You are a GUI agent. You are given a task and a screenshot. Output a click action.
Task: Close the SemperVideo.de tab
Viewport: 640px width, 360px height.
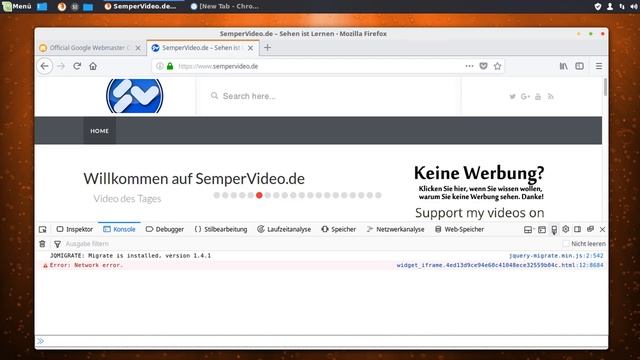click(x=250, y=48)
